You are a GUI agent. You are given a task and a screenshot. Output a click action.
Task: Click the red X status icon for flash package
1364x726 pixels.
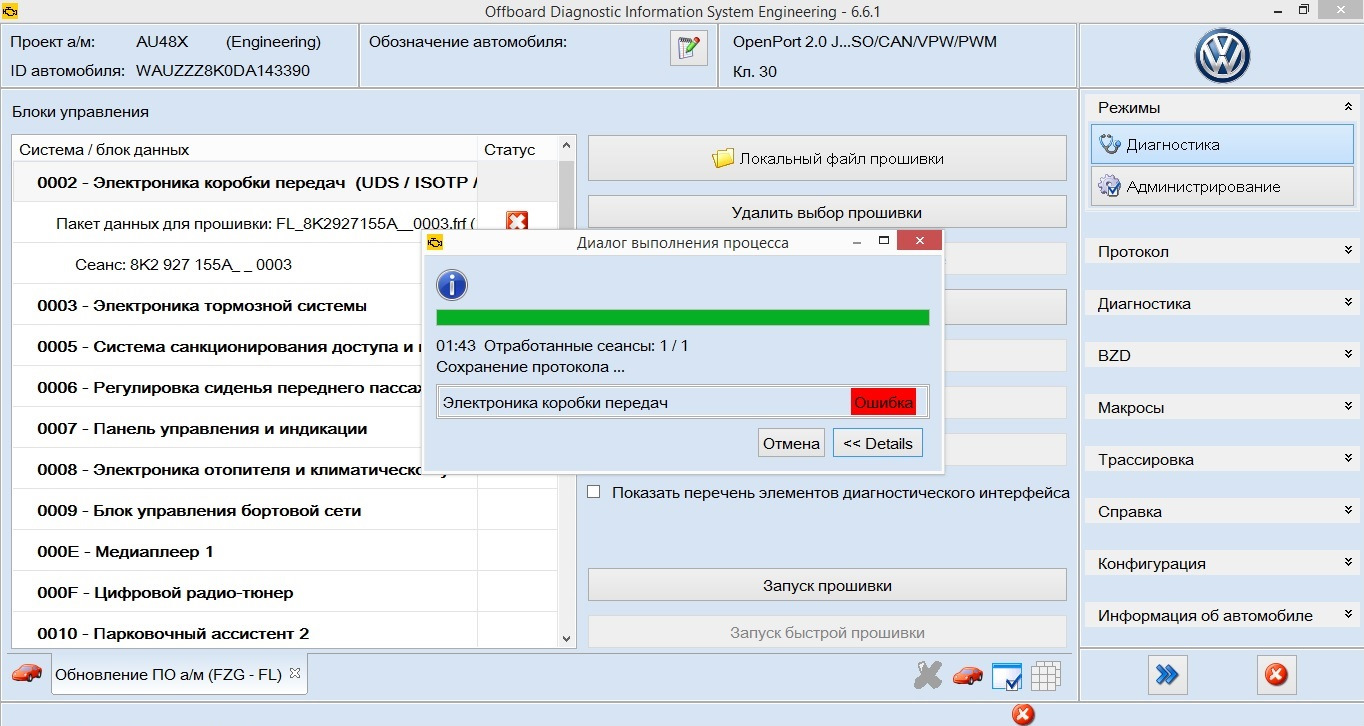click(516, 222)
